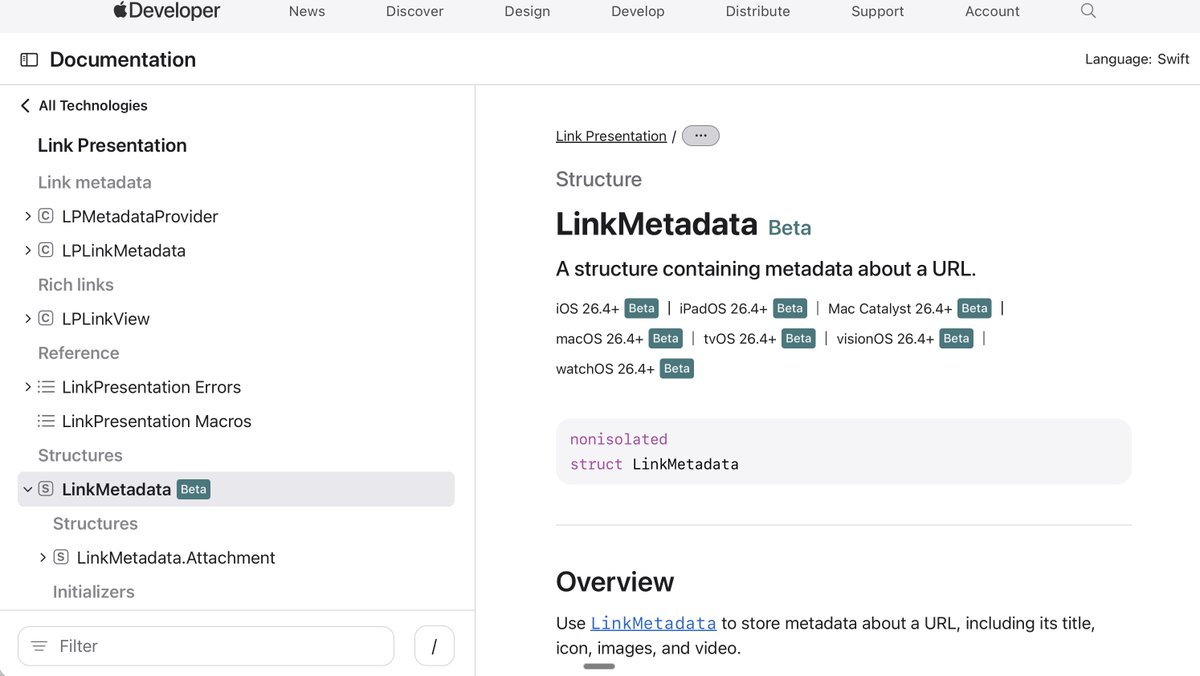Open the Account menu
The image size is (1200, 676).
coord(992,11)
